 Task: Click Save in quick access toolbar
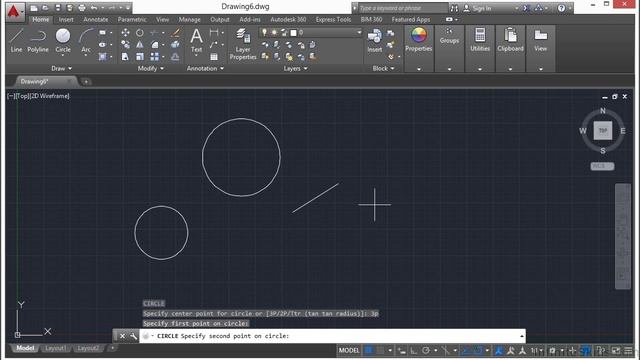click(x=58, y=8)
